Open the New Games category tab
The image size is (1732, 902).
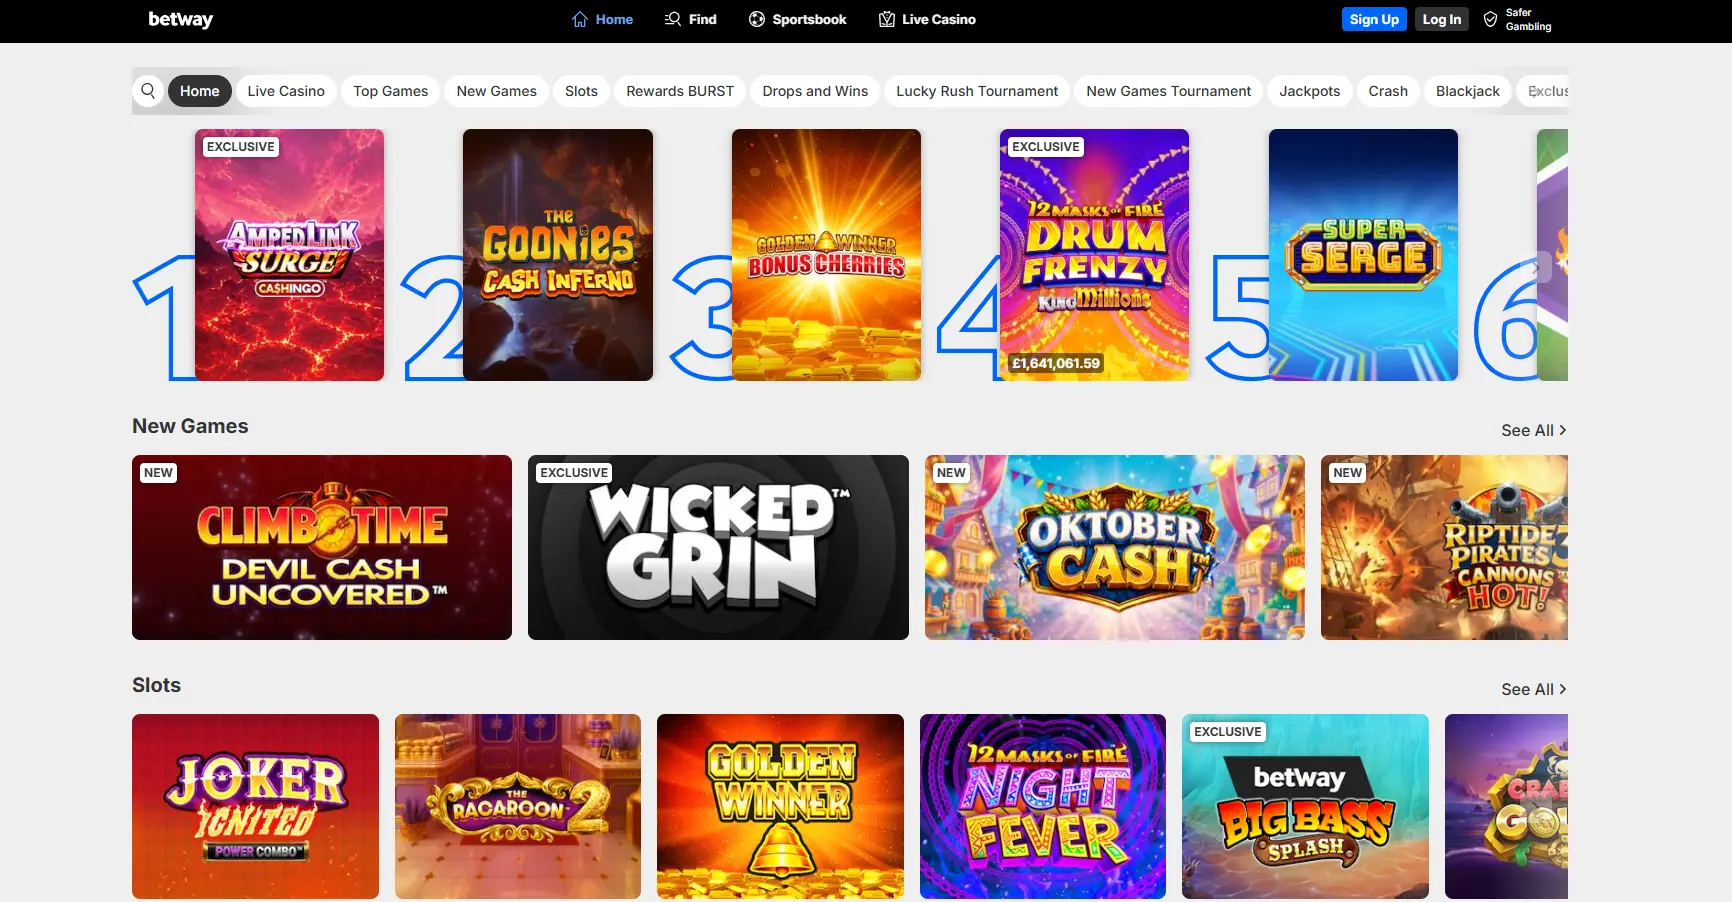[x=497, y=91]
